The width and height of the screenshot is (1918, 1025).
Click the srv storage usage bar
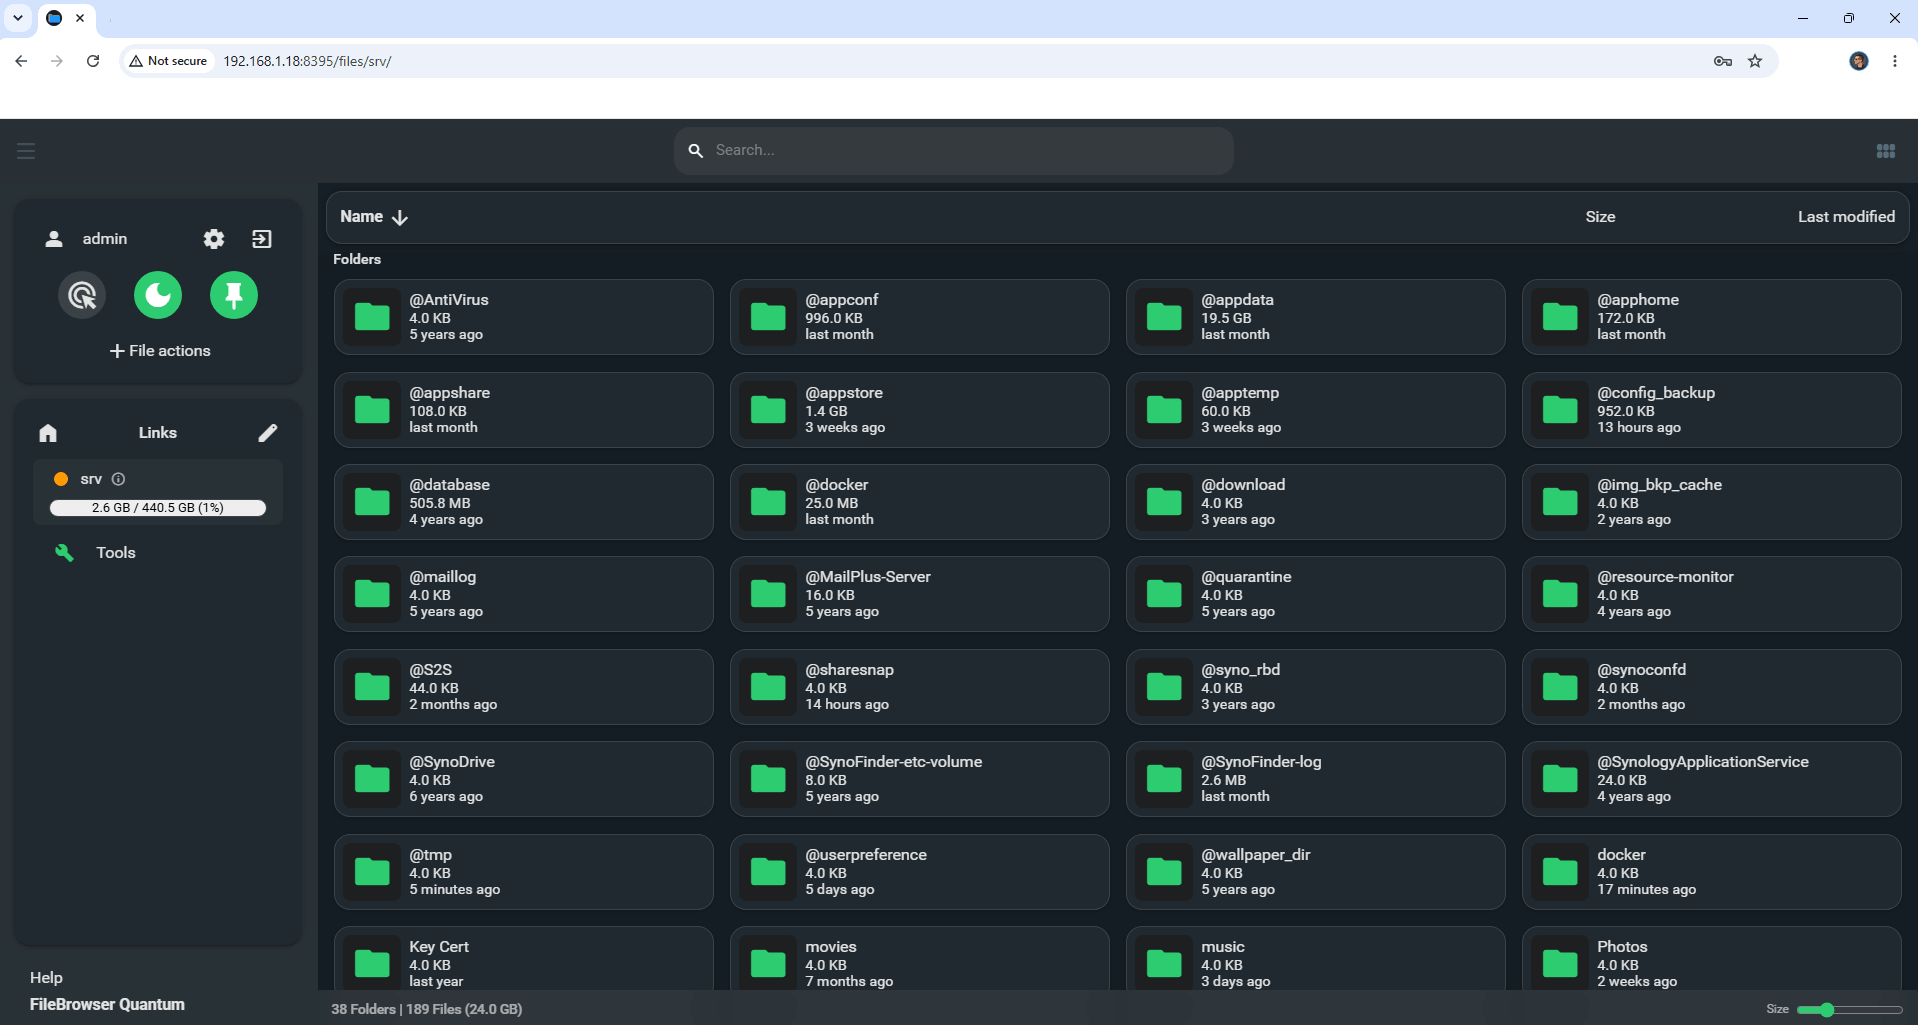158,508
